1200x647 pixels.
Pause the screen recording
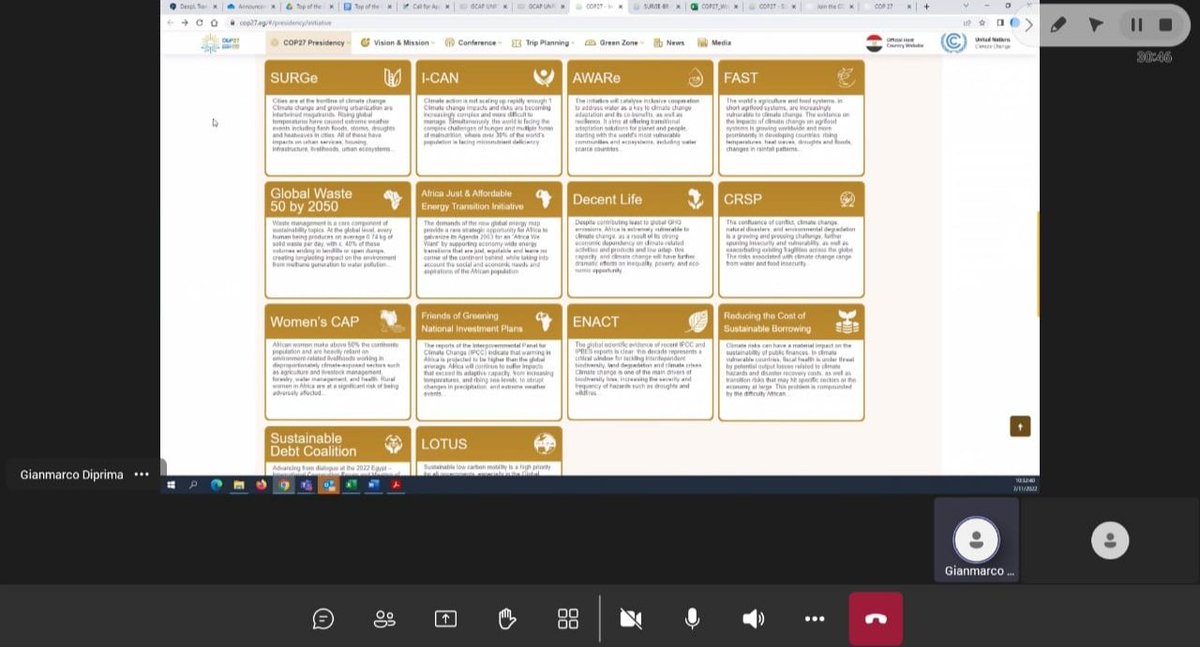point(1137,24)
